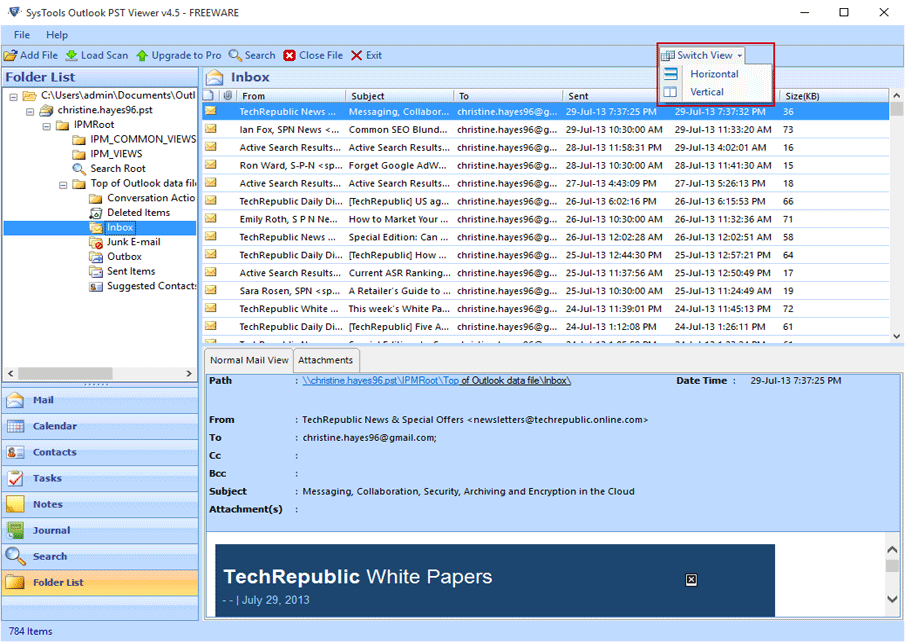Viewport: 905px width, 642px height.
Task: Click the up arrow of the preview pane scrollbar
Action: (892, 550)
